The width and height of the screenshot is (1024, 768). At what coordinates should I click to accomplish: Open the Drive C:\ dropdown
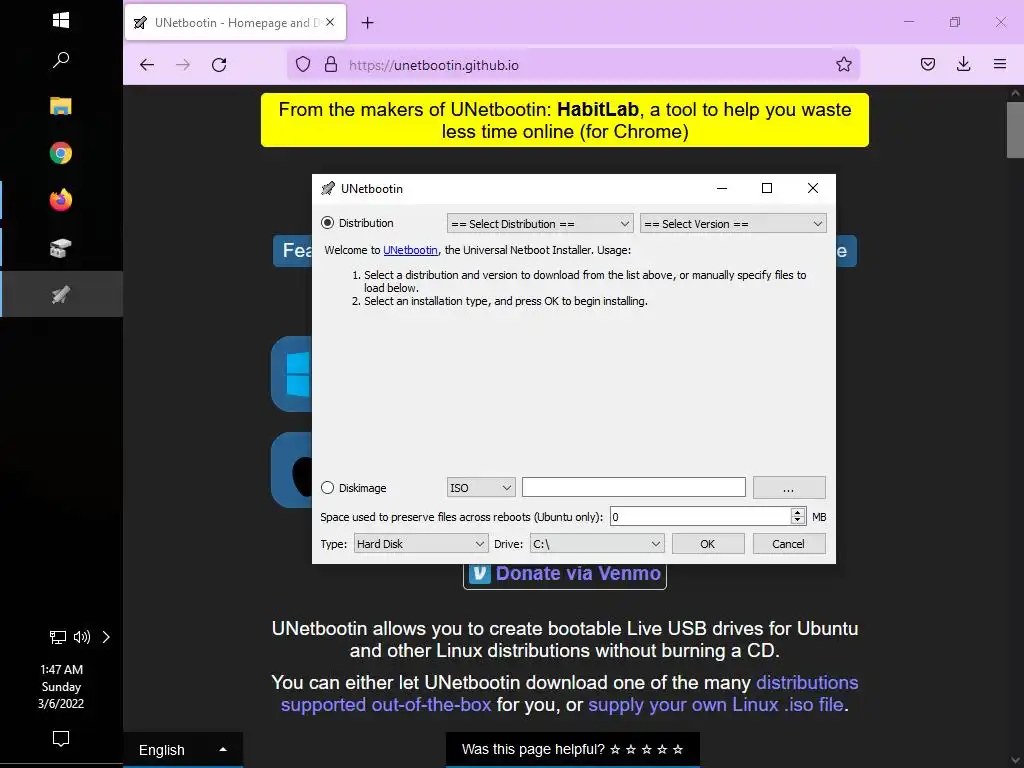597,543
